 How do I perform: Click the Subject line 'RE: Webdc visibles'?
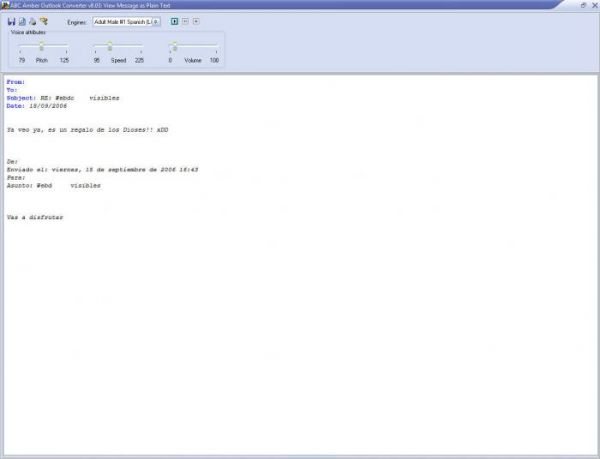[63, 98]
